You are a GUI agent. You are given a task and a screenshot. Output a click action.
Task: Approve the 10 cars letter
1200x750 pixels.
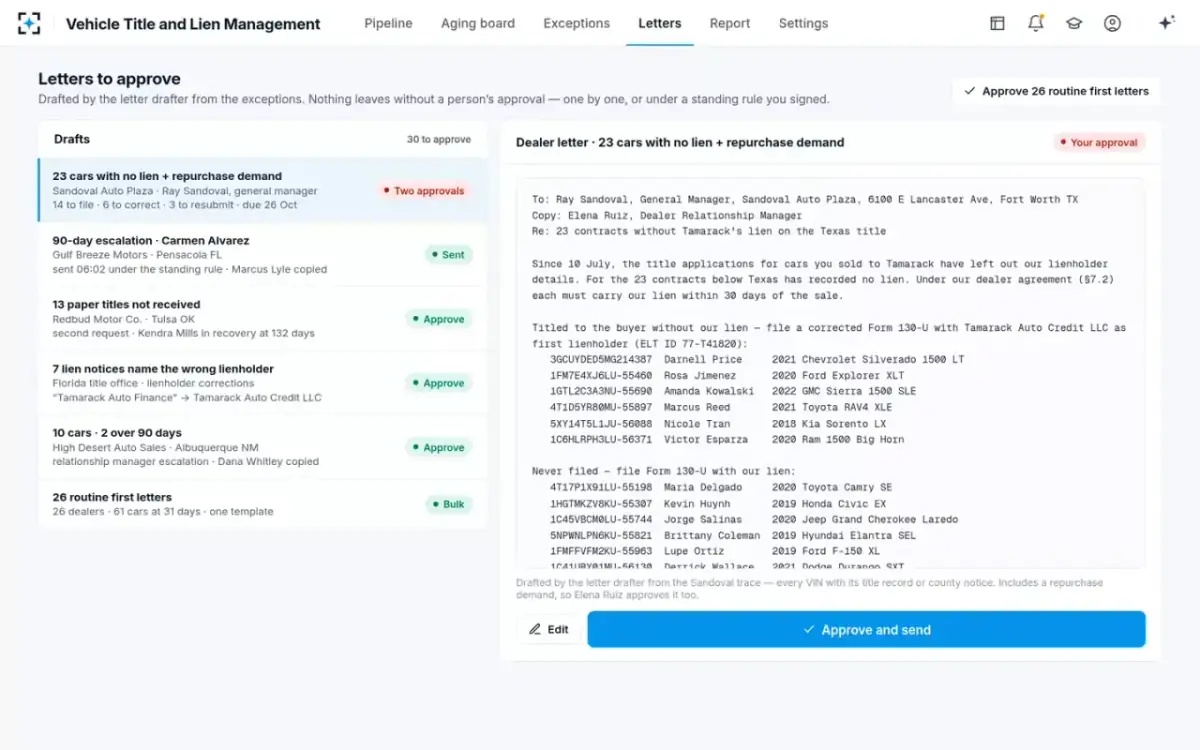(x=439, y=447)
